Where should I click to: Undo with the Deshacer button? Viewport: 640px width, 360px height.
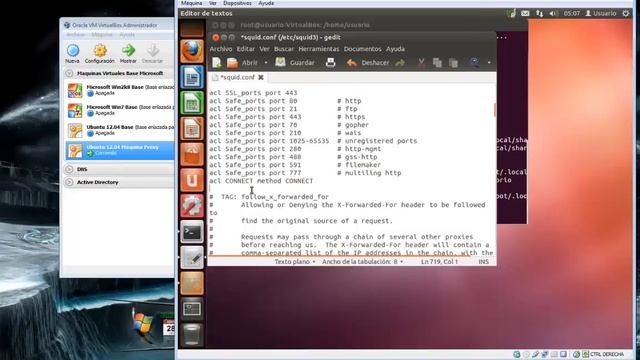(x=368, y=63)
